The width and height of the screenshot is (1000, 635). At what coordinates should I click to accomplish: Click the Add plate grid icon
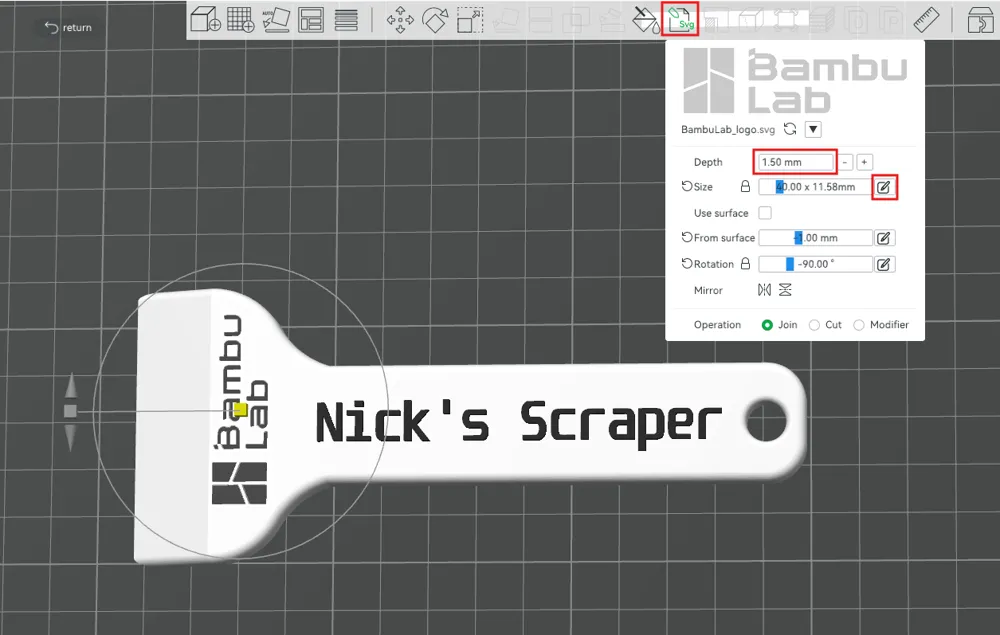coord(240,20)
